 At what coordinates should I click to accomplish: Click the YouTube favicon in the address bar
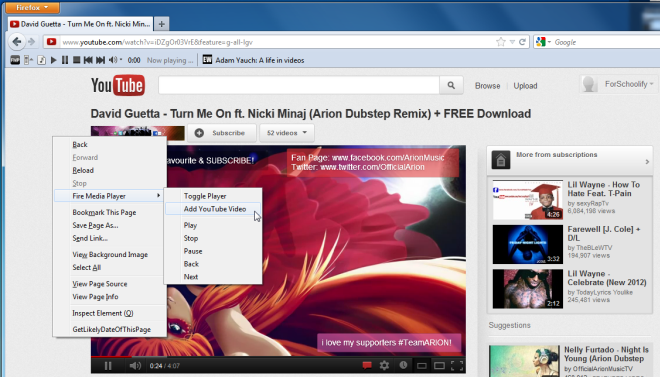point(51,42)
